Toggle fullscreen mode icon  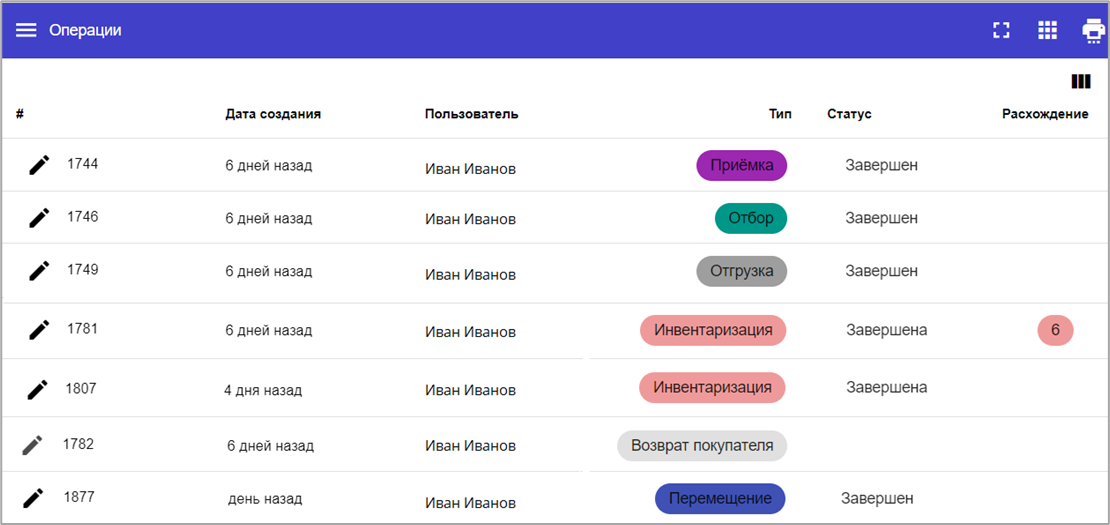click(1001, 30)
